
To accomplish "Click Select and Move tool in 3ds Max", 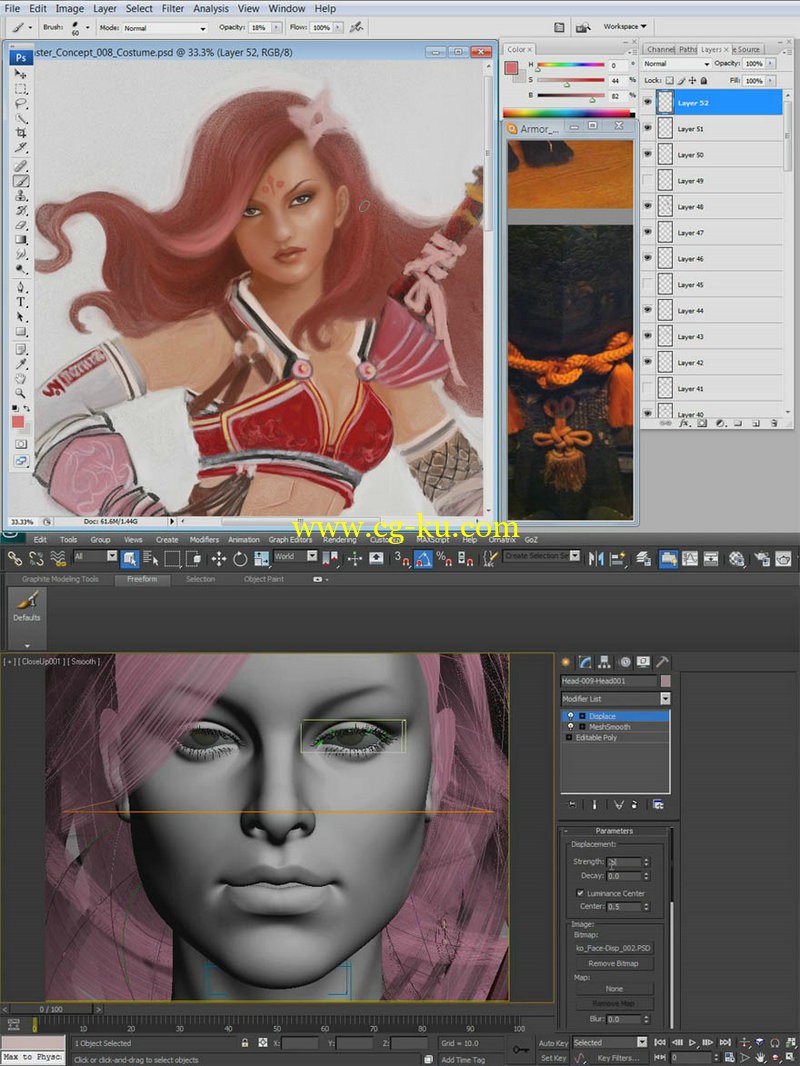I will coord(218,559).
